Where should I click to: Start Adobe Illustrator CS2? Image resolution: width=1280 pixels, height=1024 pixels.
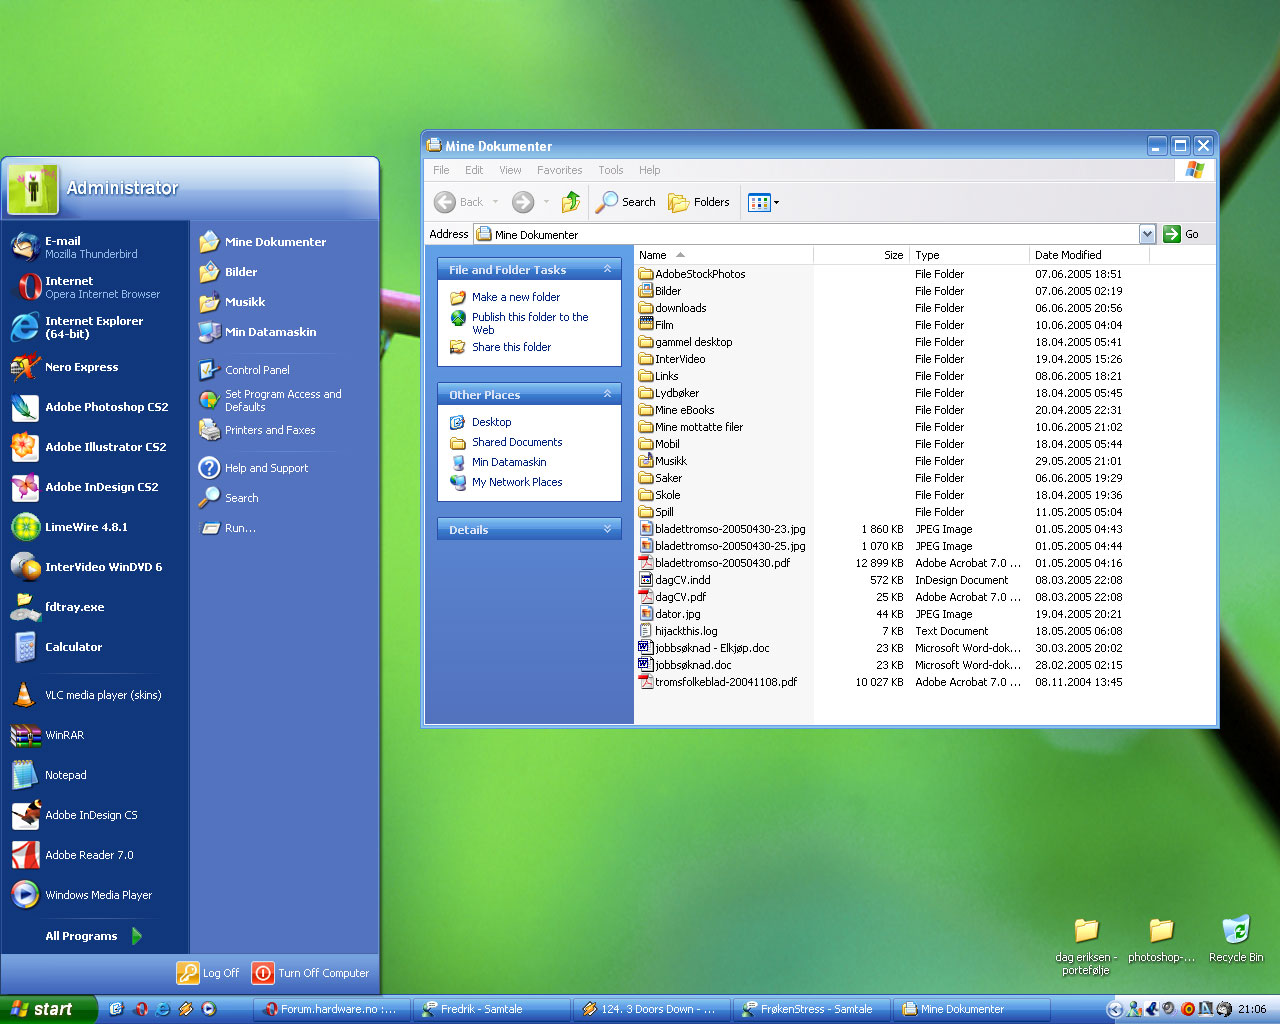tap(90, 447)
